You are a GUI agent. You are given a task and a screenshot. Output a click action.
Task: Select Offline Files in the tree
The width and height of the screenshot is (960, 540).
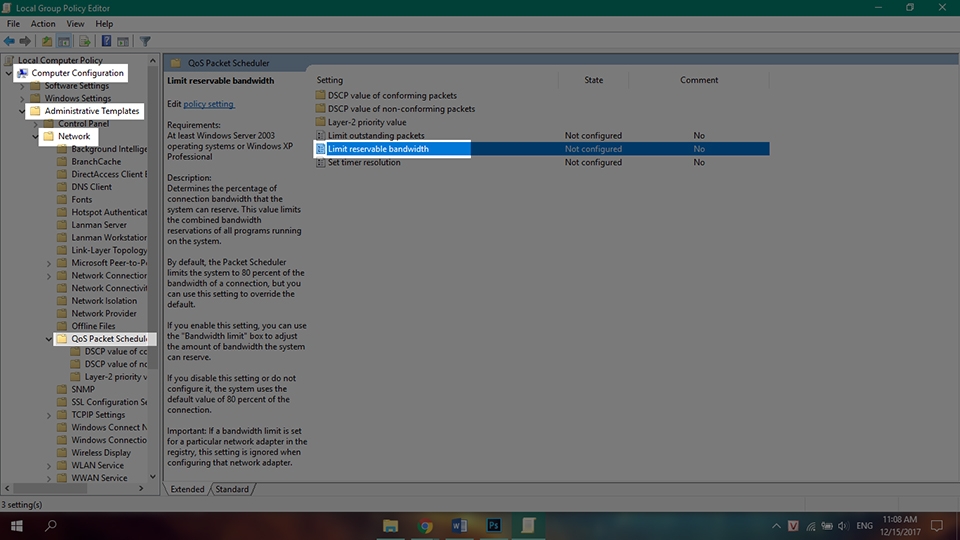point(93,326)
